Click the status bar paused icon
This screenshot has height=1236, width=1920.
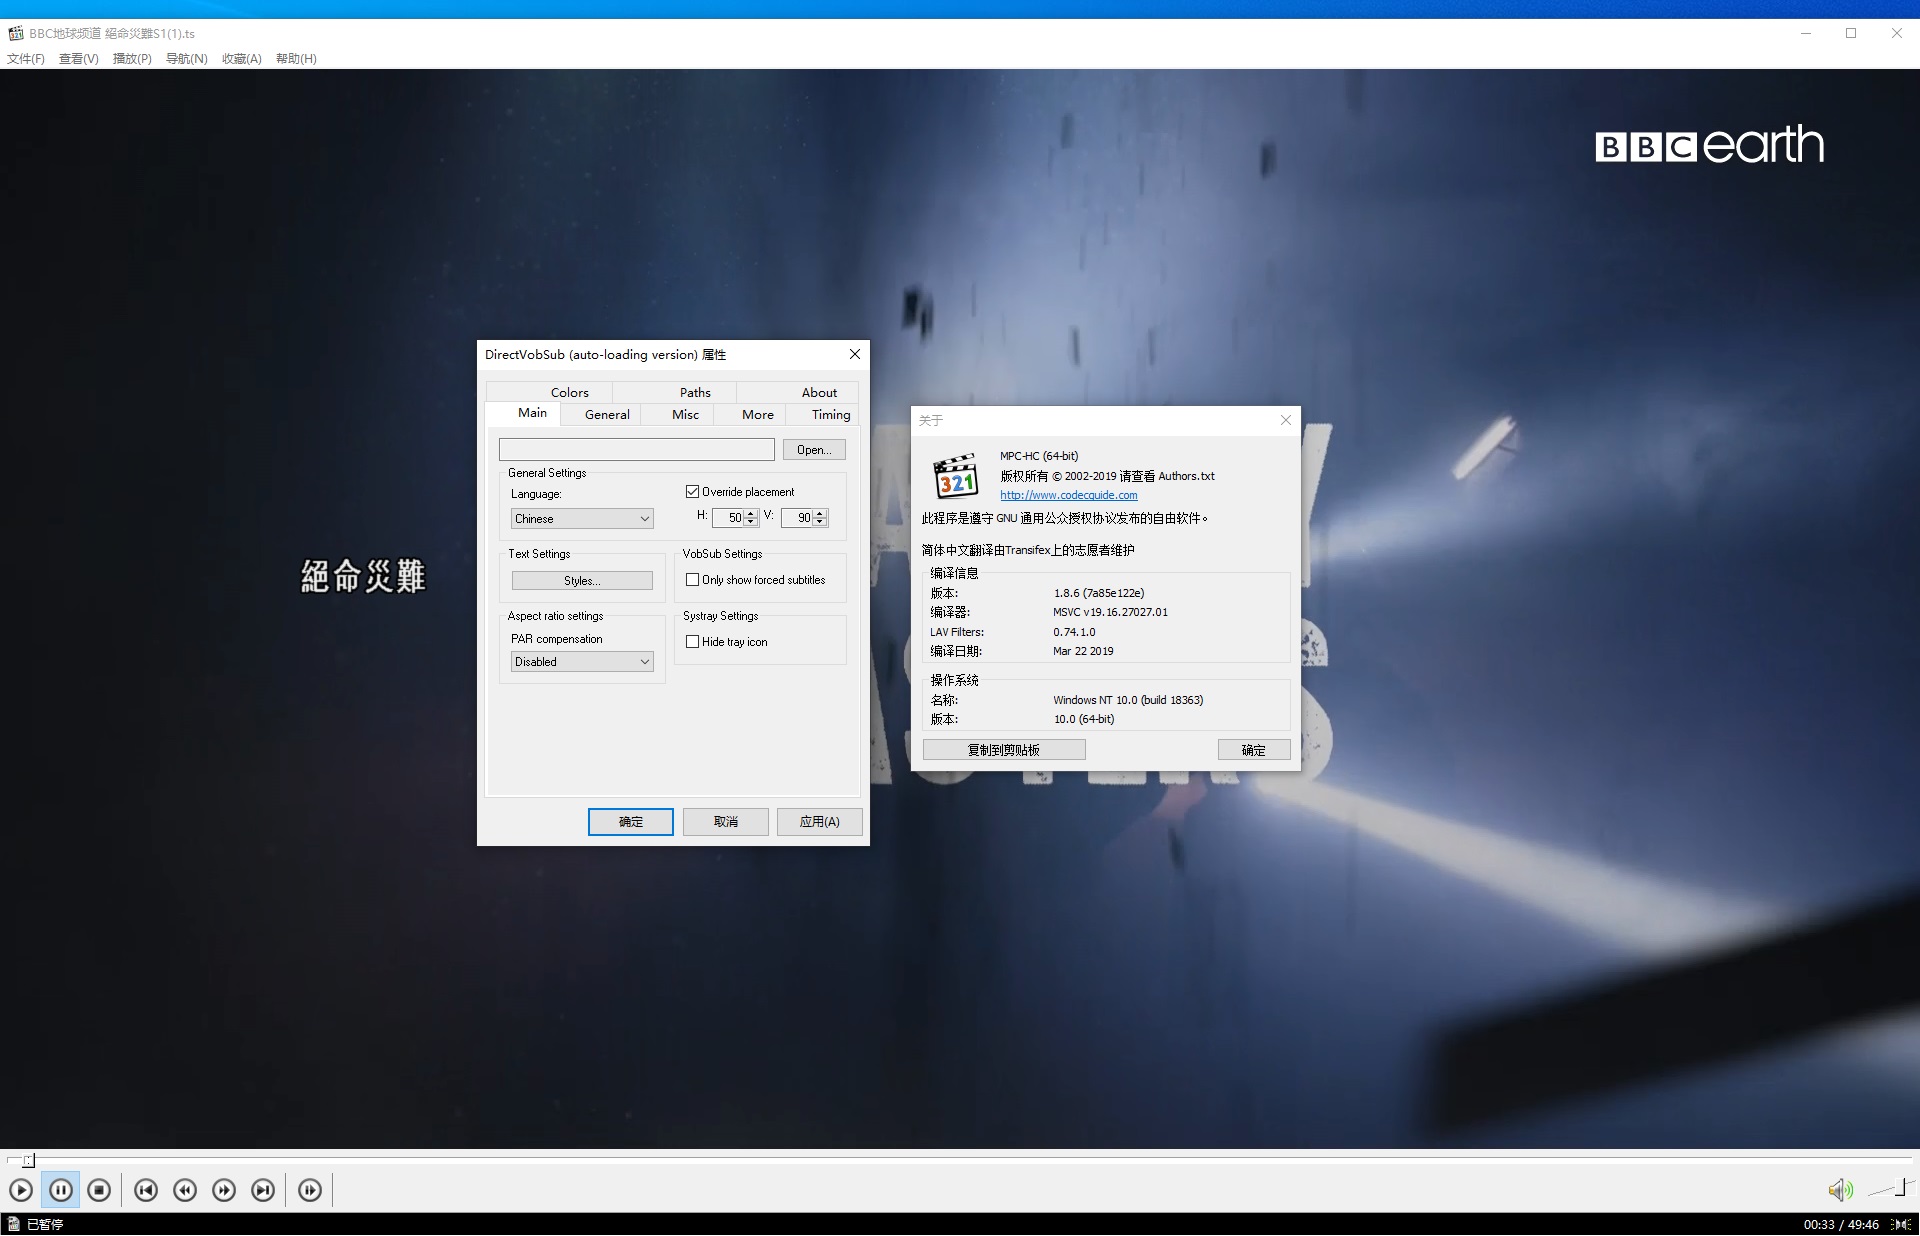(13, 1224)
